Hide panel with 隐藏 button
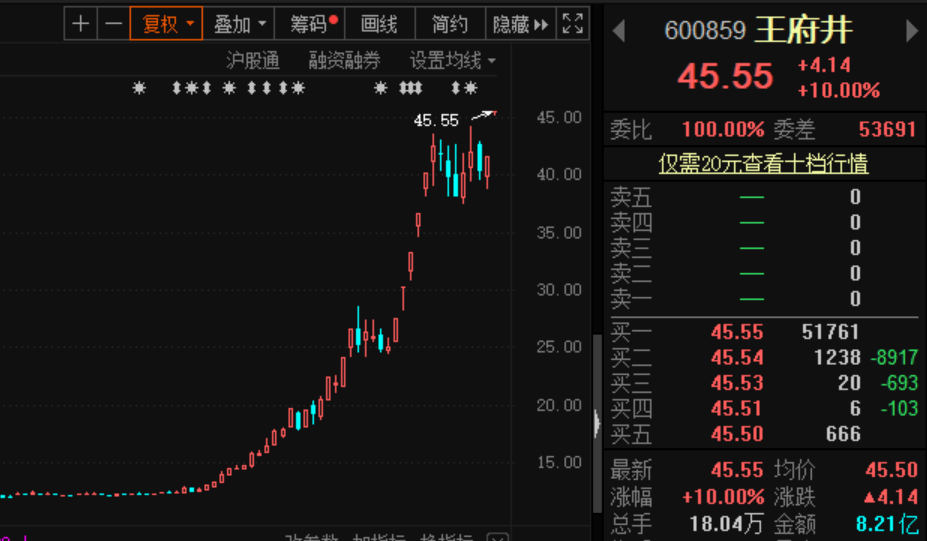Viewport: 927px width, 541px height. pyautogui.click(x=520, y=24)
